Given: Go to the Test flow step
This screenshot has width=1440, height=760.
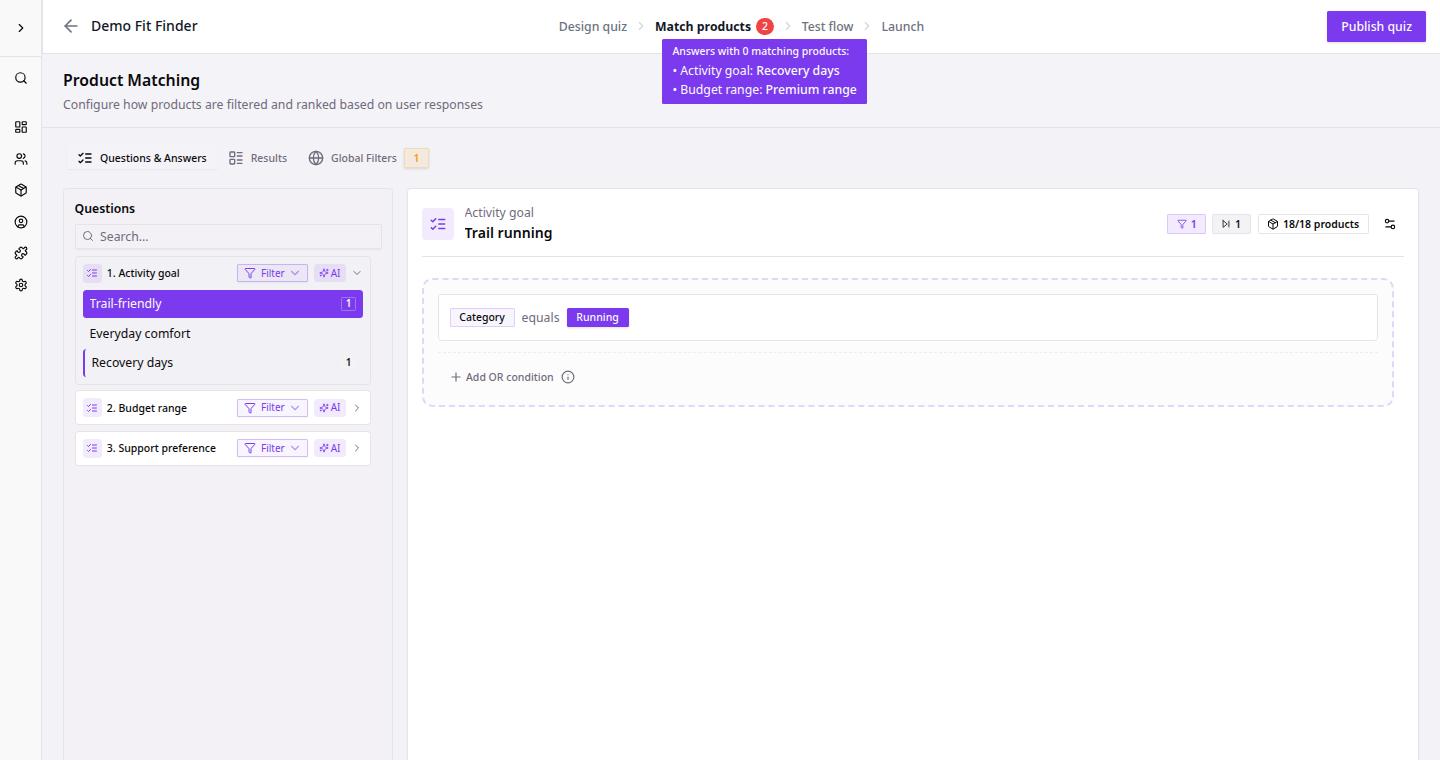Looking at the screenshot, I should click(827, 26).
